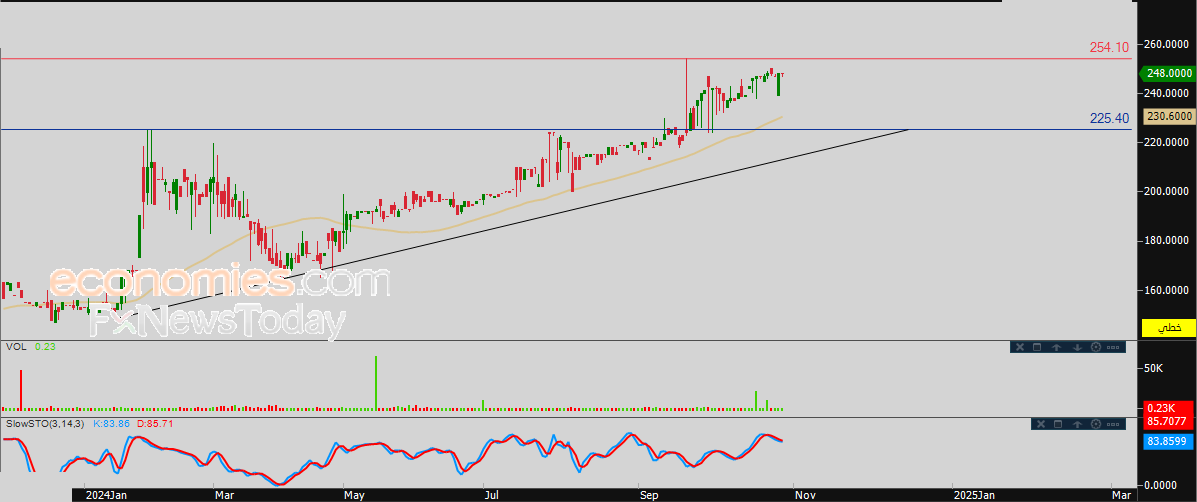Click the 50K volume axis label
Image resolution: width=1197 pixels, height=502 pixels.
1152,368
